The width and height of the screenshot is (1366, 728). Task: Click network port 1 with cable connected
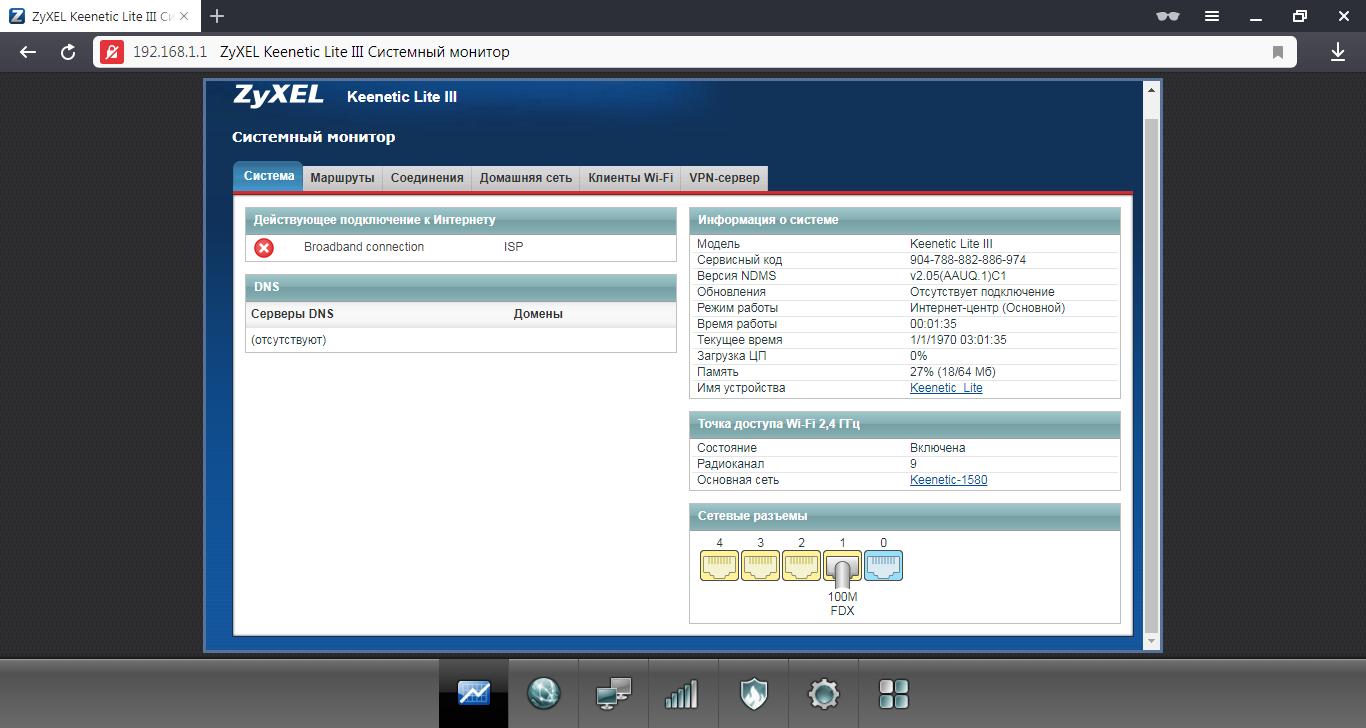842,567
